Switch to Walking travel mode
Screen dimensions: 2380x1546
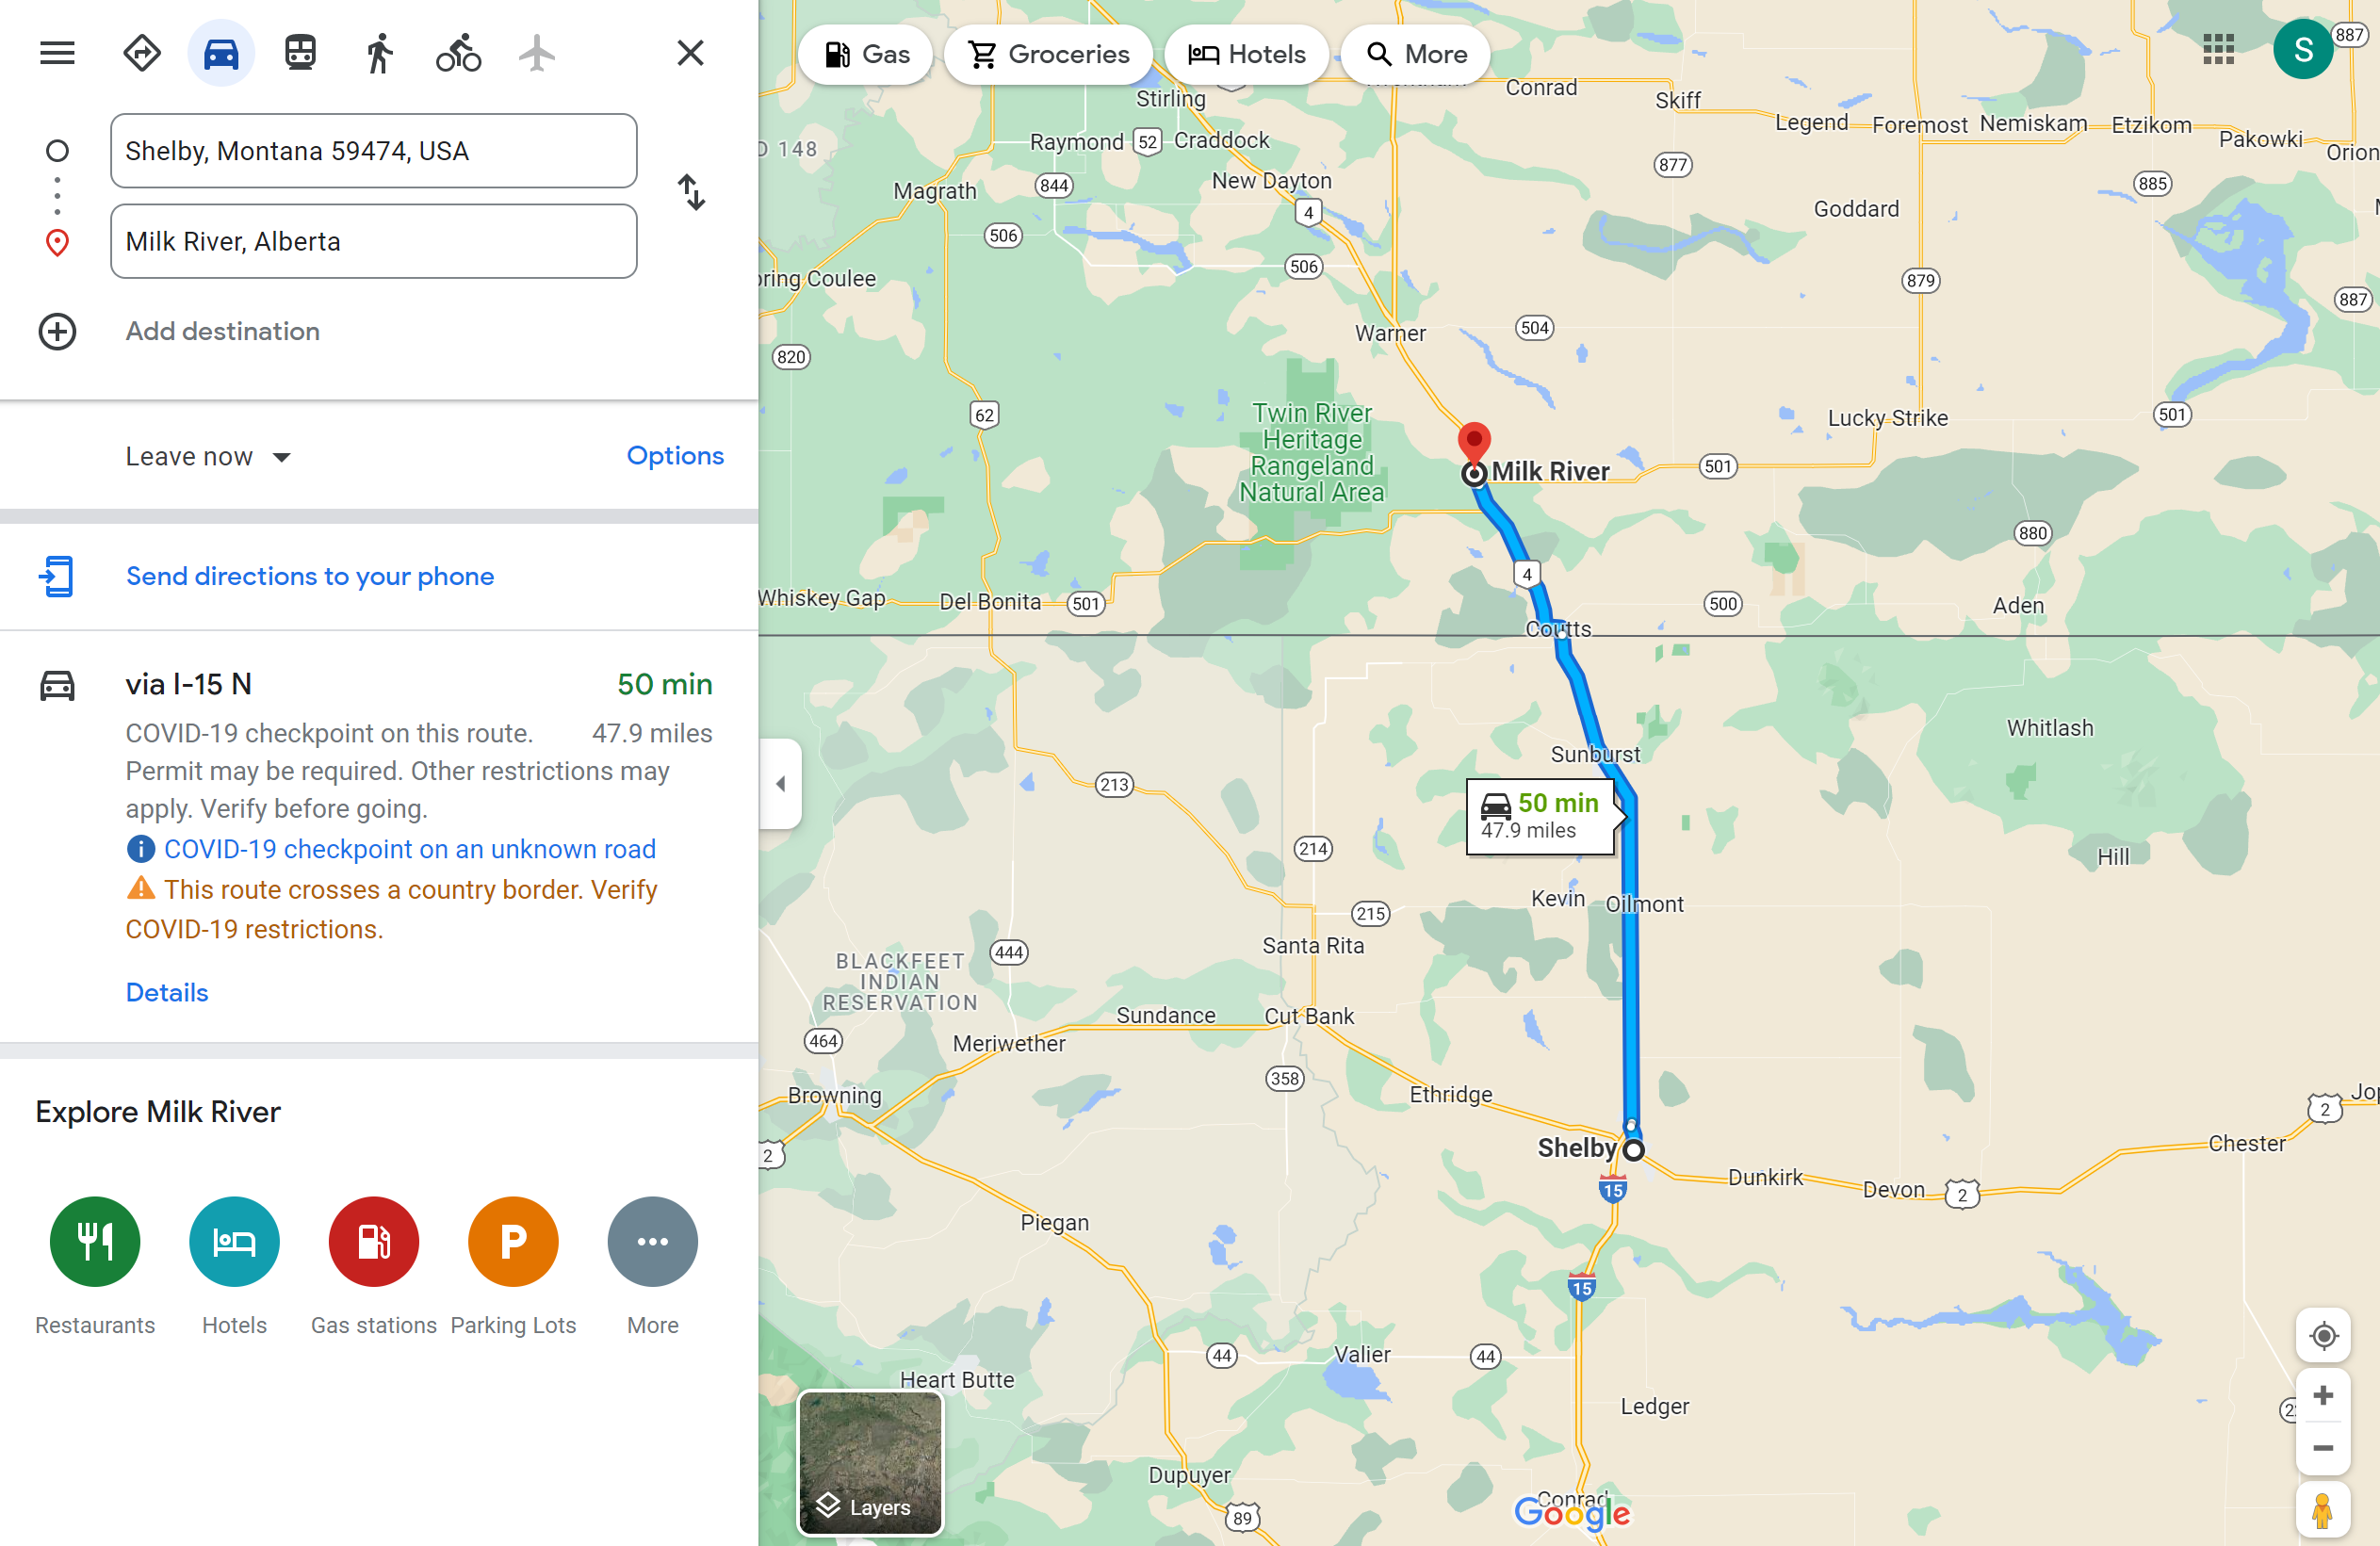coord(379,53)
